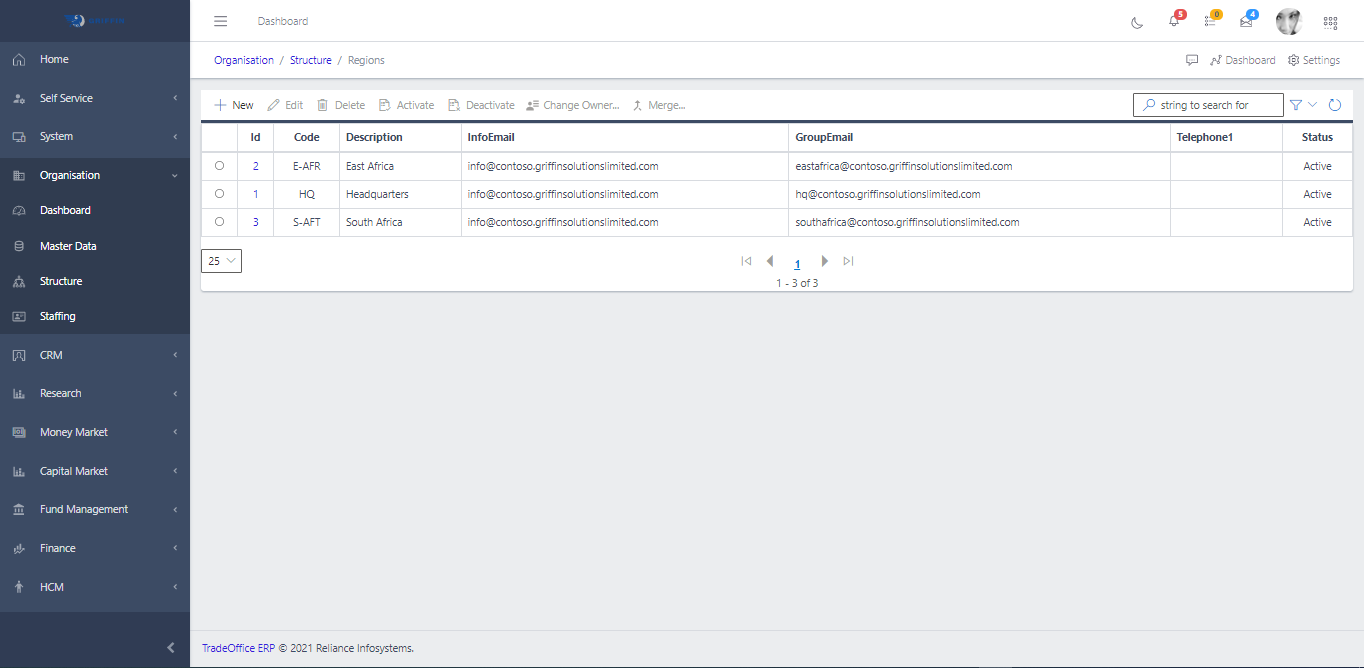Image resolution: width=1364 pixels, height=668 pixels.
Task: Select the East Africa row radio button
Action: pyautogui.click(x=219, y=166)
